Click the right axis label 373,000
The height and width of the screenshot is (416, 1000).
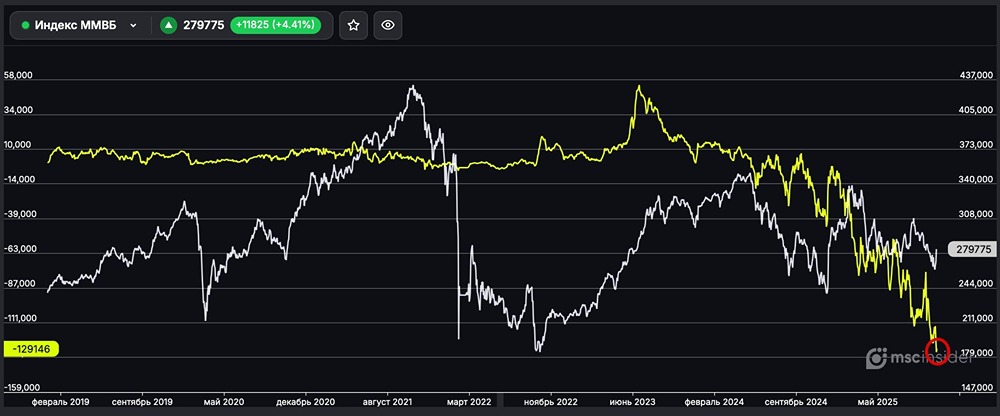click(976, 145)
